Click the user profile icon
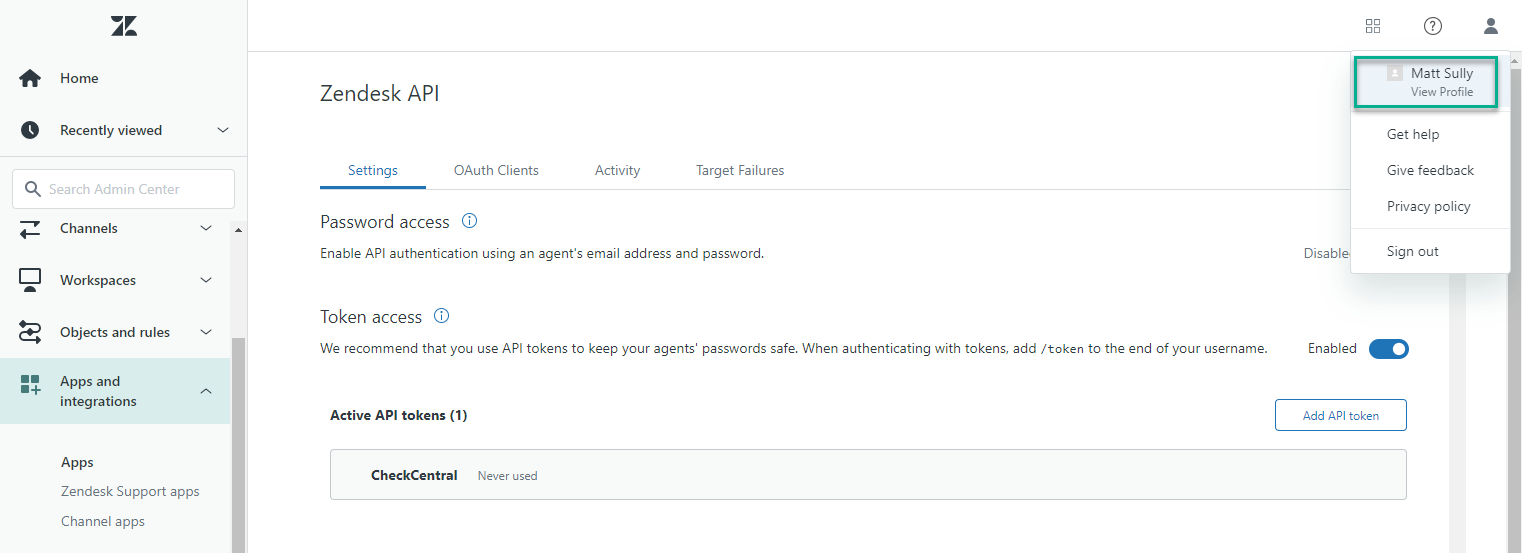The height and width of the screenshot is (553, 1522). pos(1491,26)
